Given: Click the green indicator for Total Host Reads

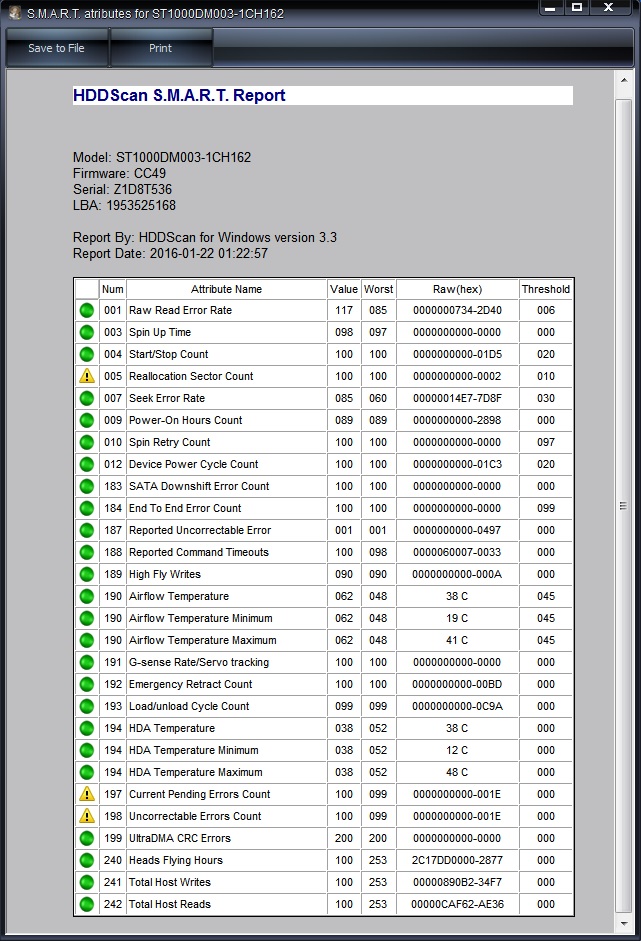Looking at the screenshot, I should coord(87,904).
